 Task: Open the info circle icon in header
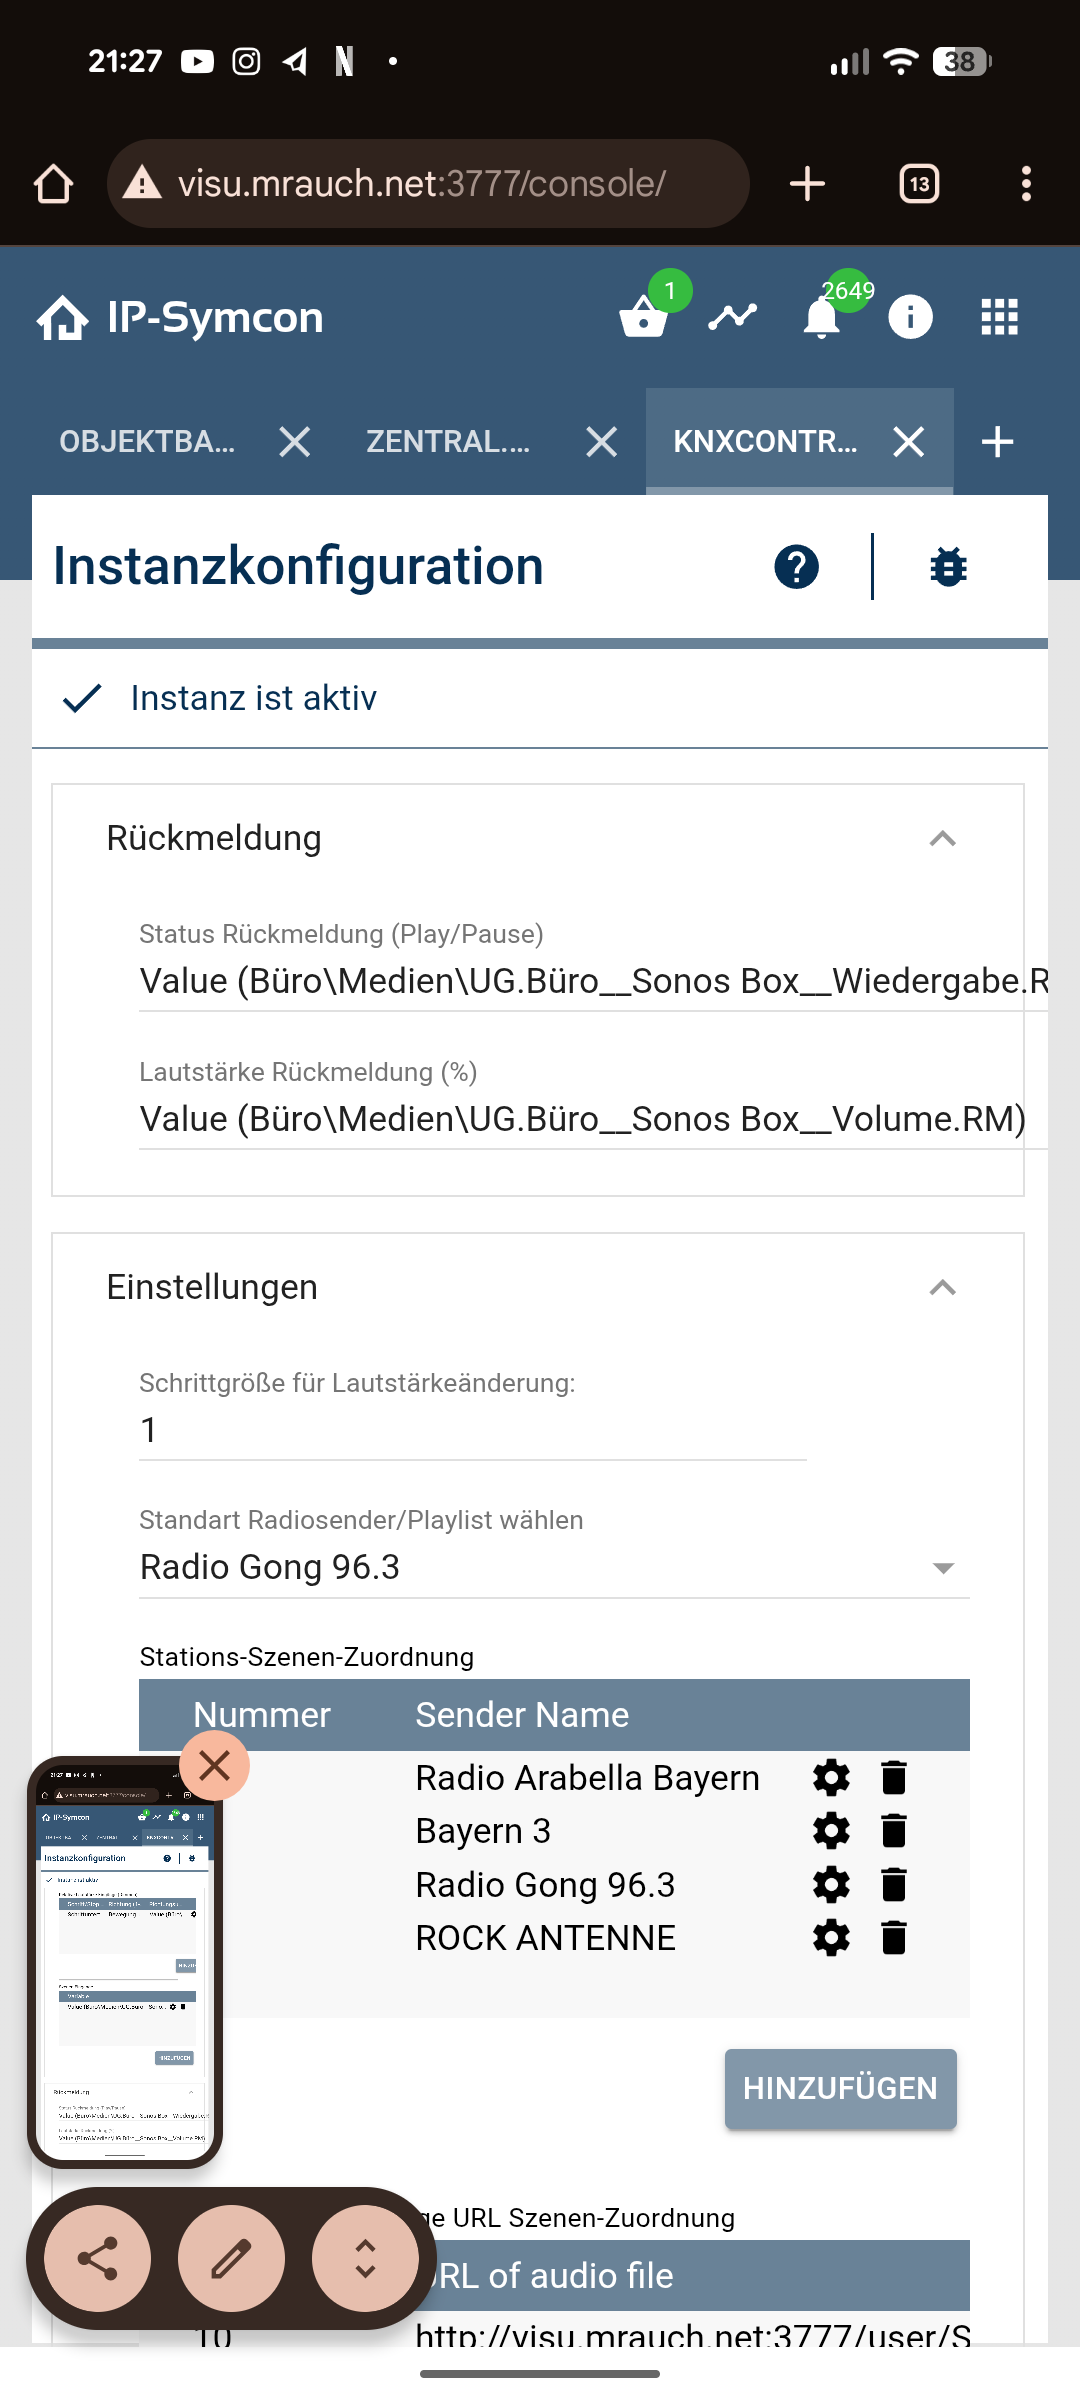click(910, 318)
